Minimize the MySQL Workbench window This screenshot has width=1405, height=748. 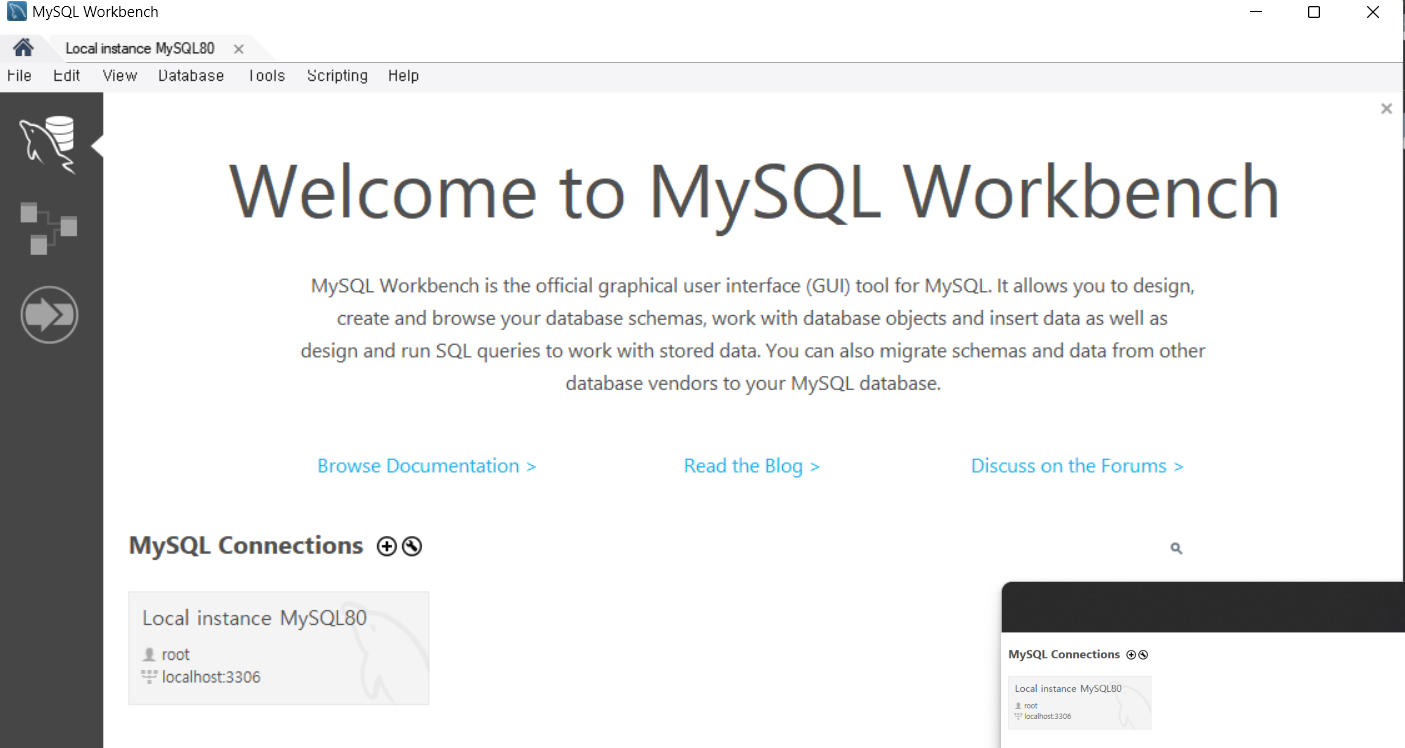(x=1255, y=12)
